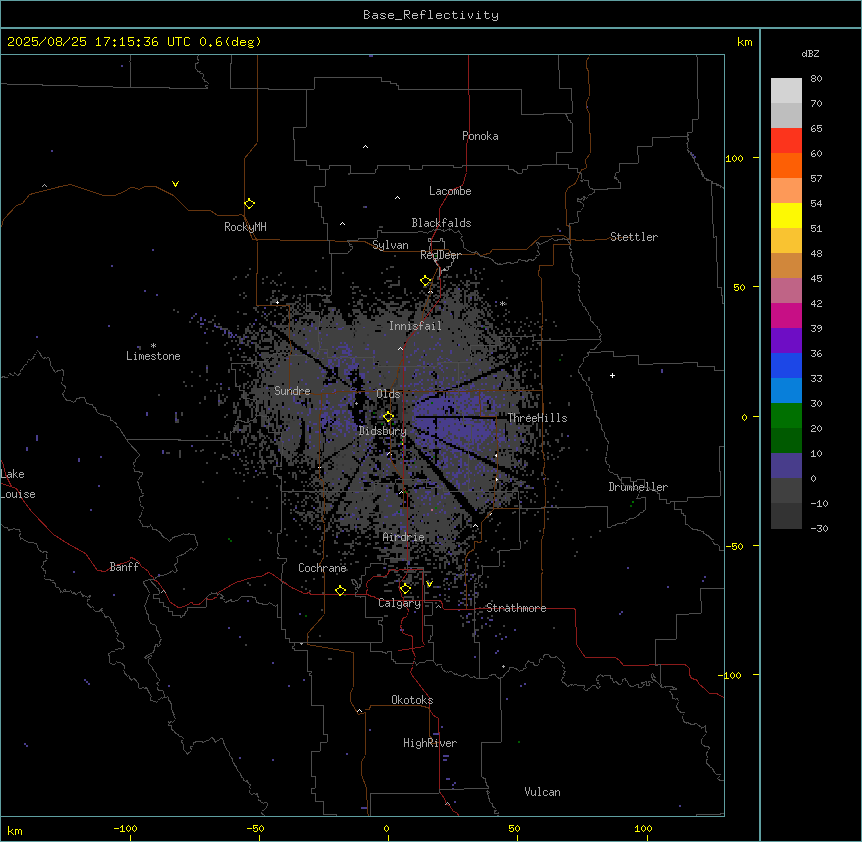862x842 pixels.
Task: Click the Innisfail city label
Action: tap(415, 326)
